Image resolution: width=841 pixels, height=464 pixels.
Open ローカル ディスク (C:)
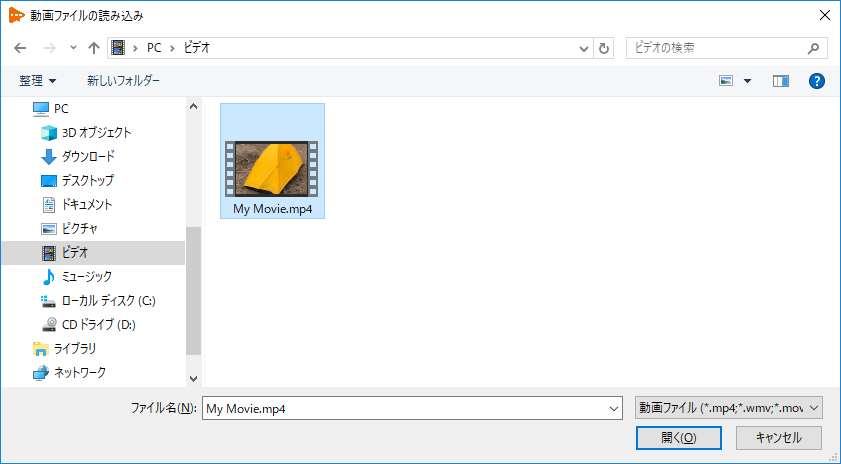pos(108,301)
